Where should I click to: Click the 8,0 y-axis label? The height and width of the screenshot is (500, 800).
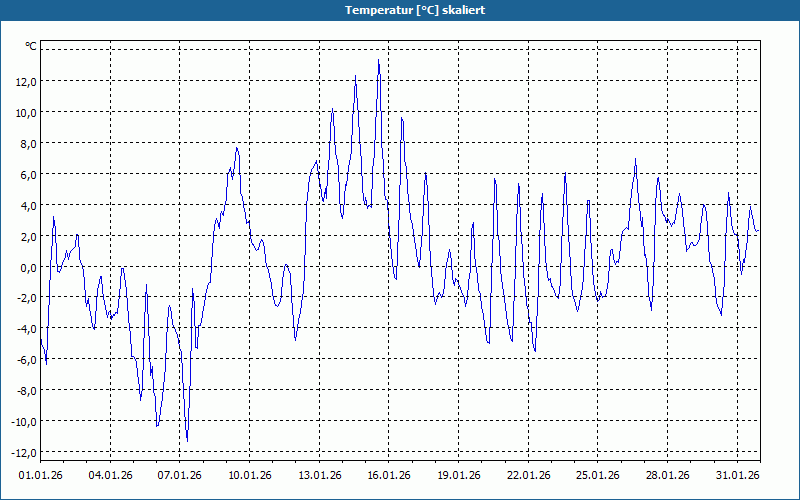tap(29, 144)
